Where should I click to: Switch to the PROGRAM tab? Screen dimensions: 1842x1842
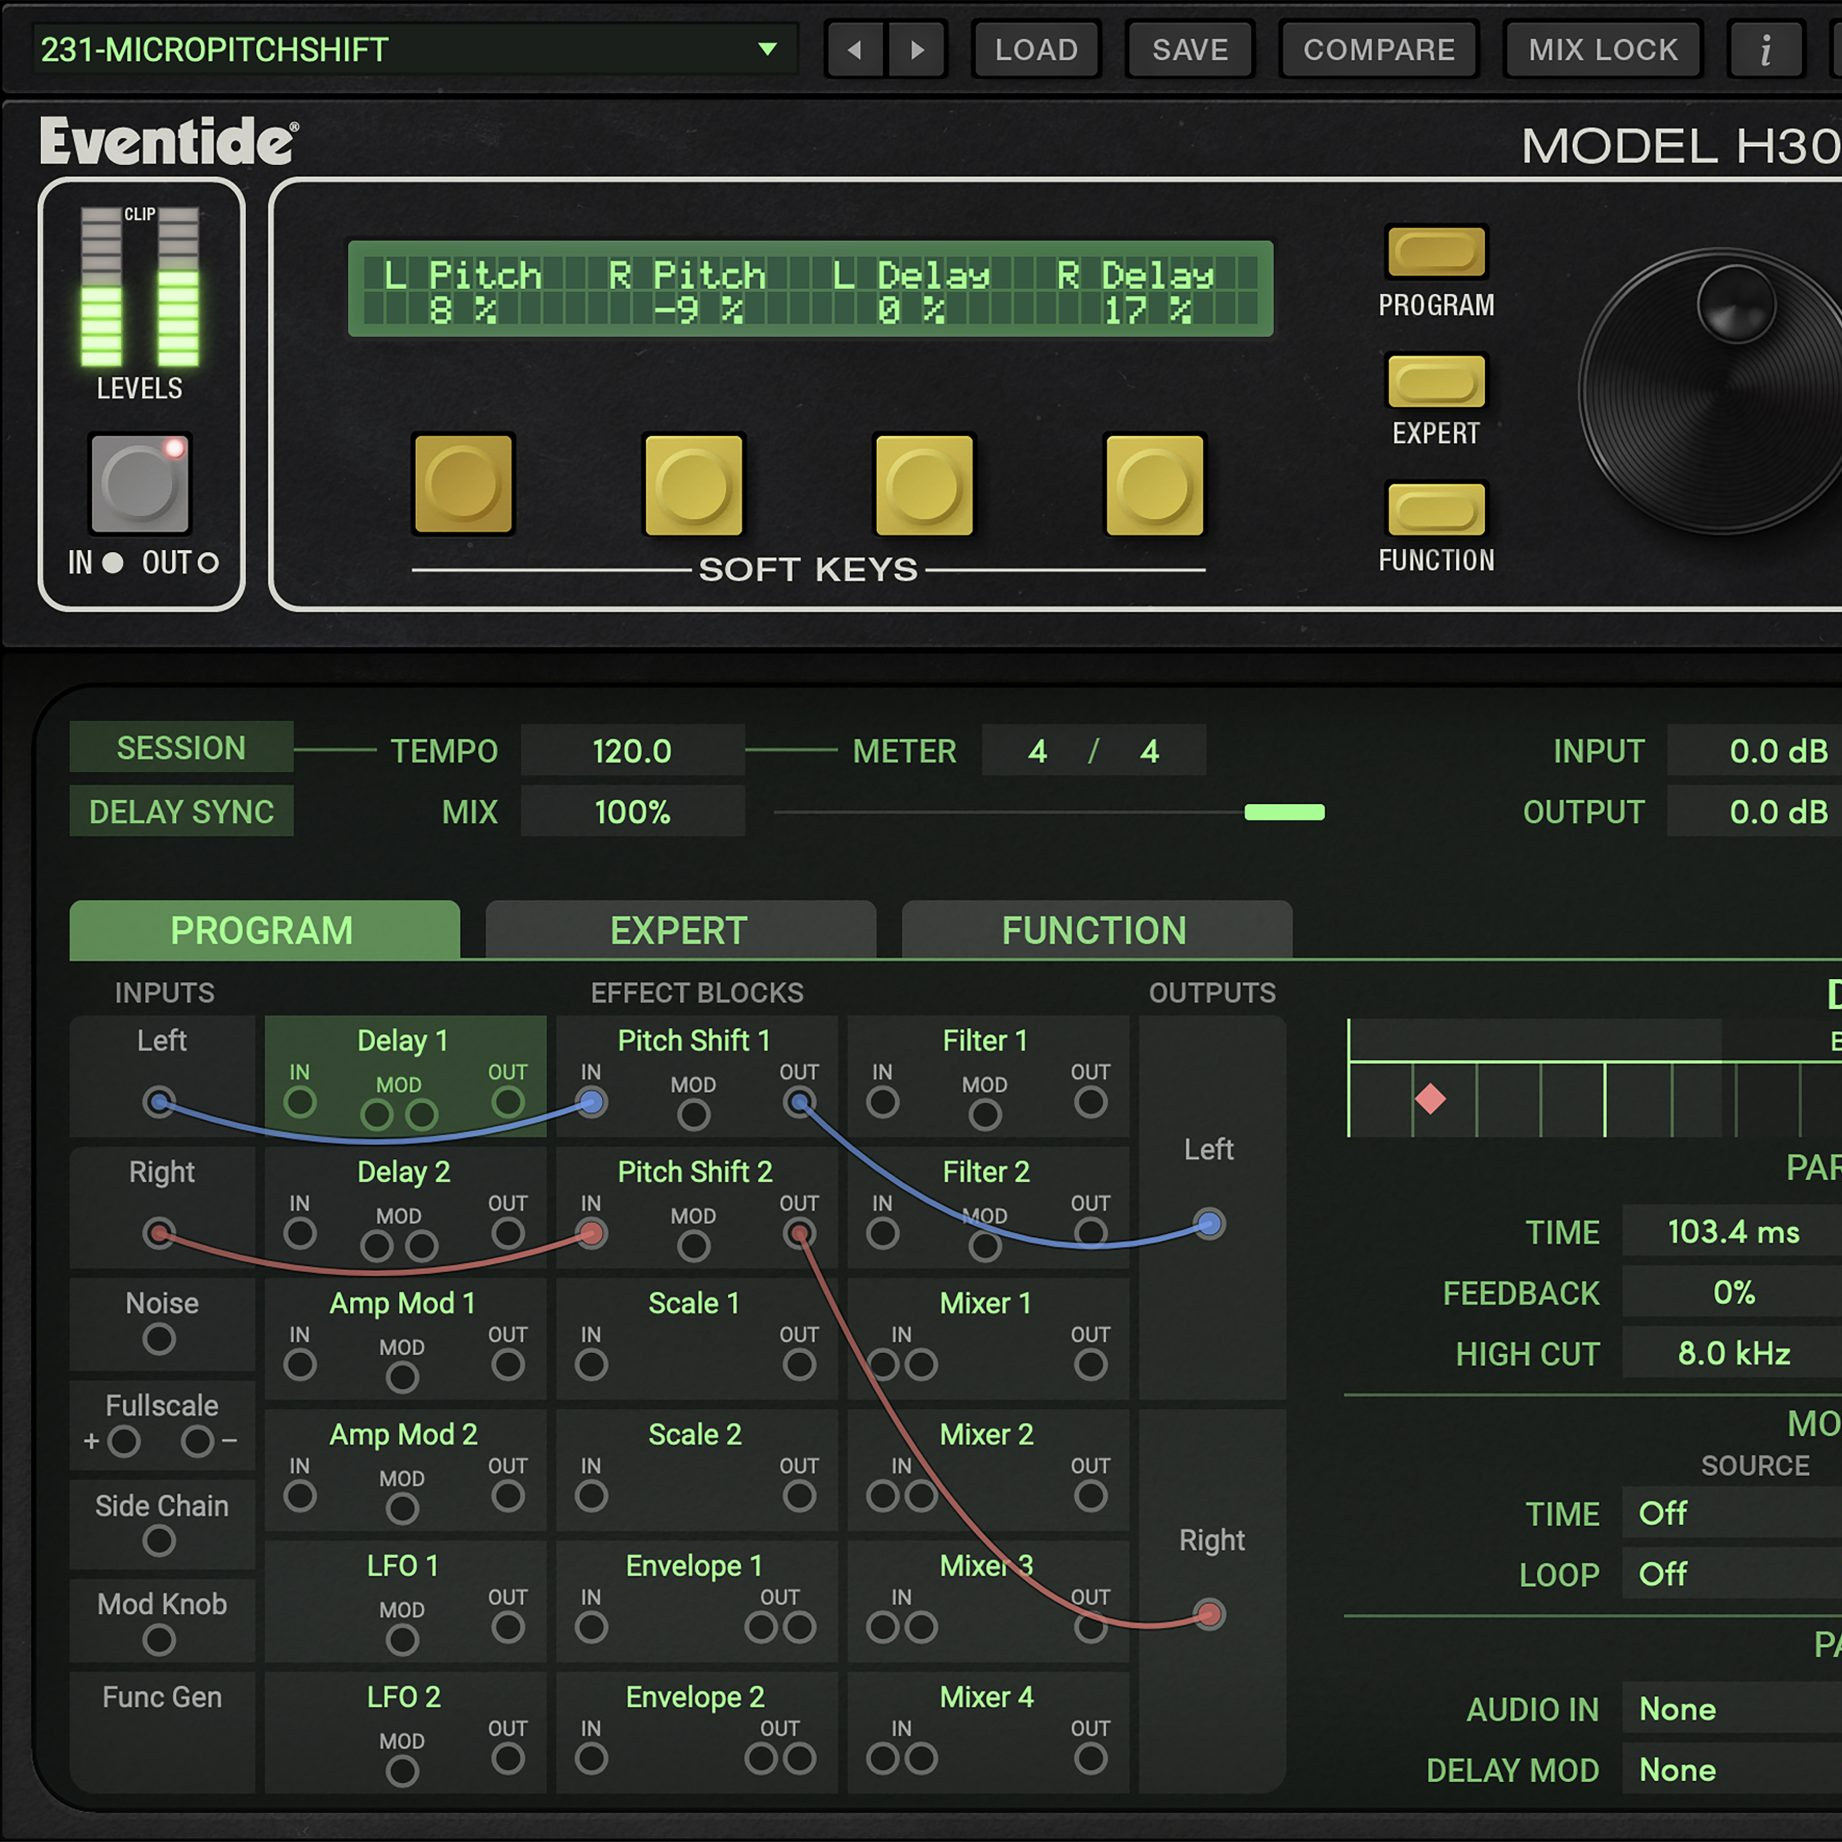click(x=264, y=930)
